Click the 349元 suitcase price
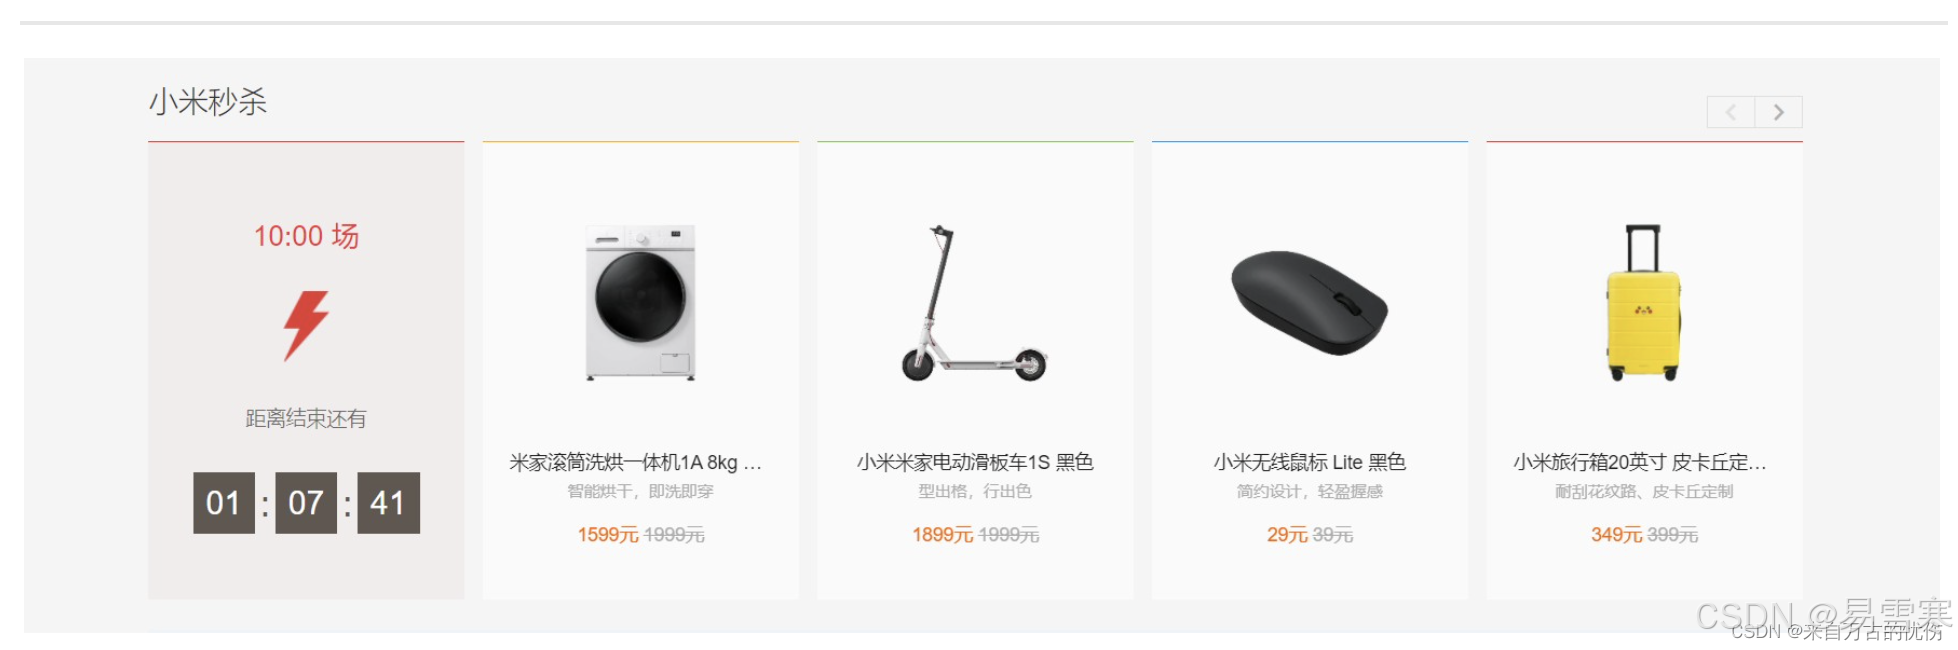The image size is (1958, 650). (x=1616, y=535)
